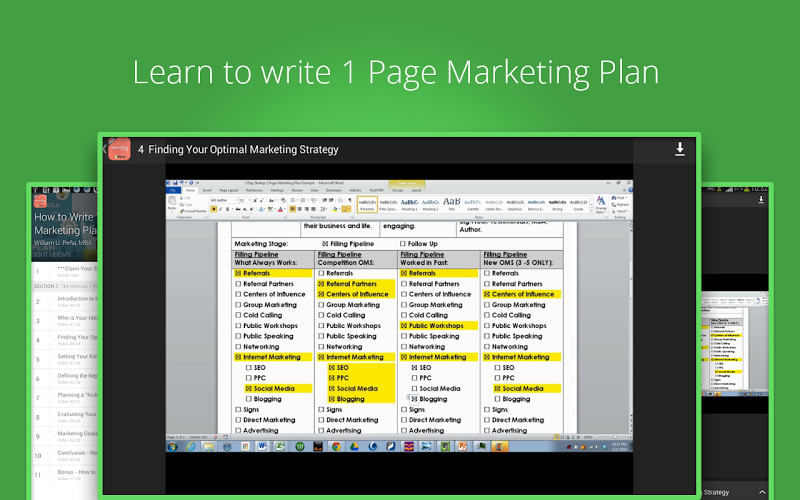Apply the Heading 1 style
Screen dimensions: 800x500
(409, 204)
